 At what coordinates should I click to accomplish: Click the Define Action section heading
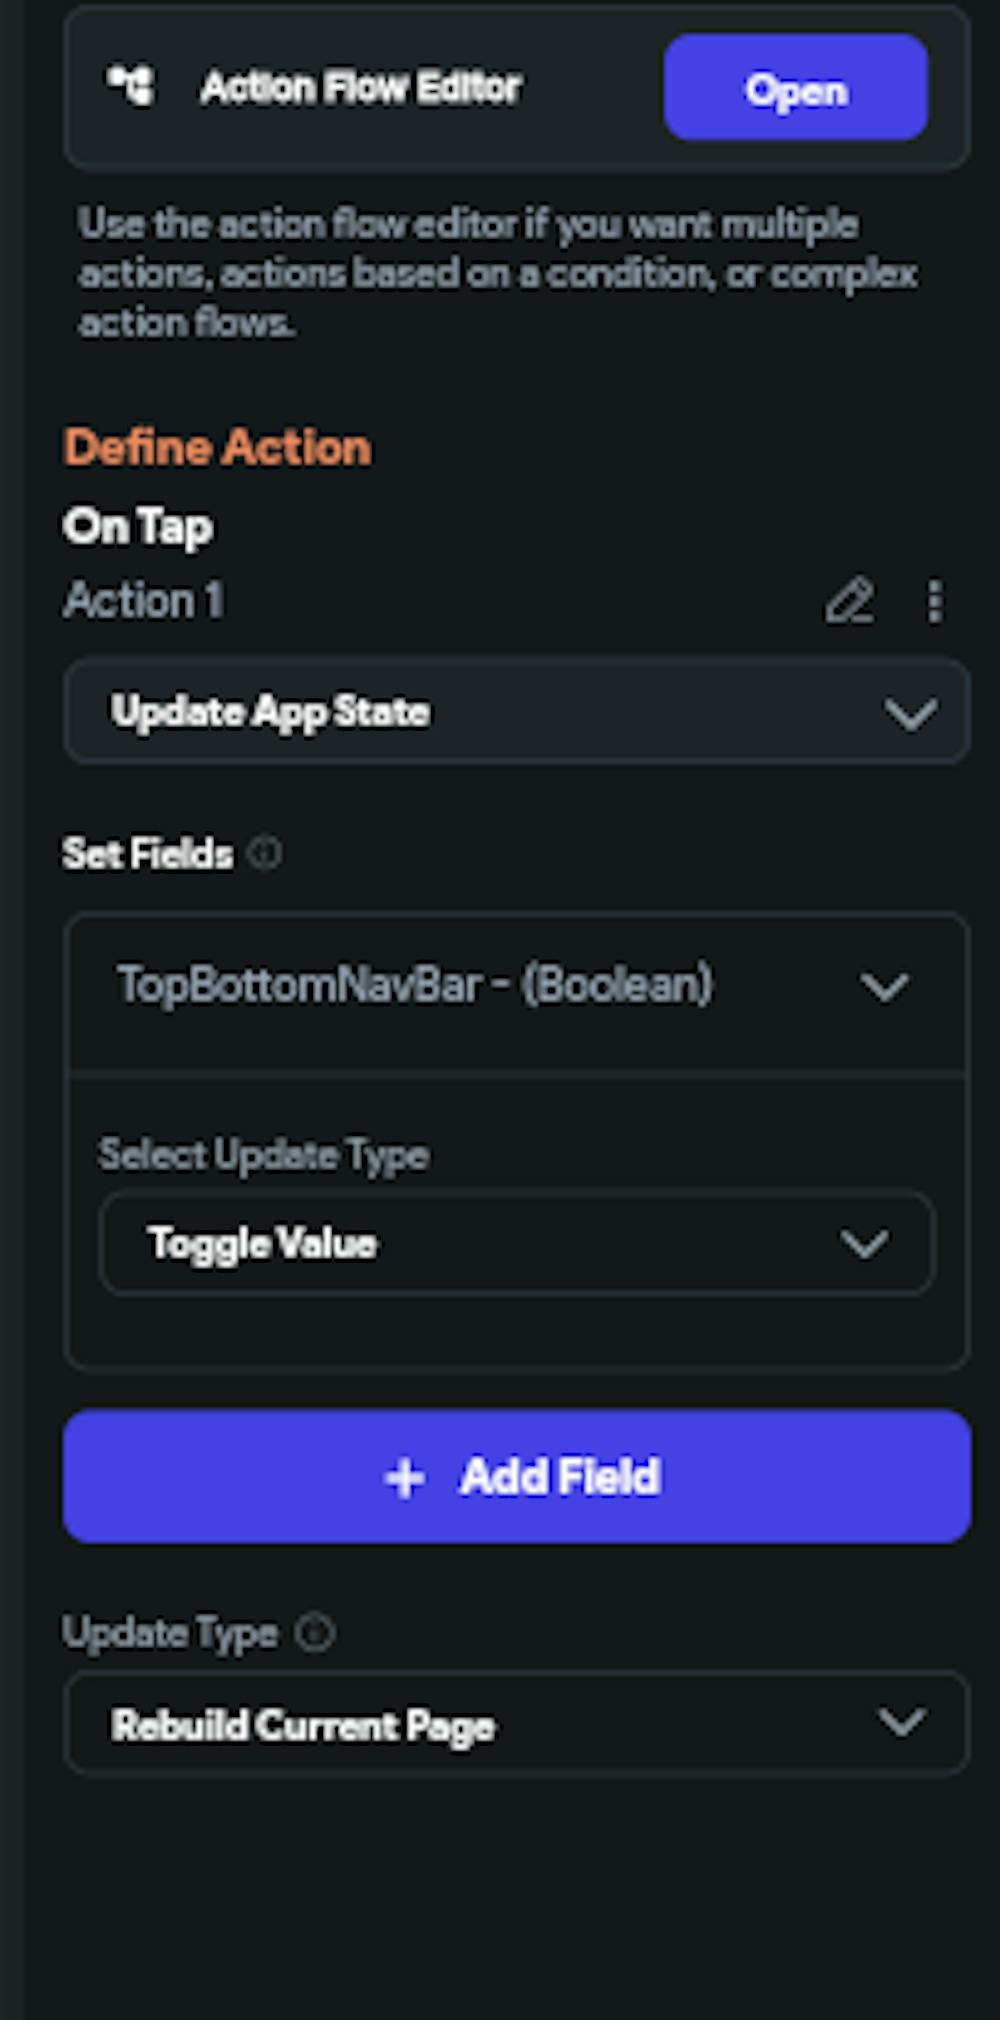click(218, 447)
